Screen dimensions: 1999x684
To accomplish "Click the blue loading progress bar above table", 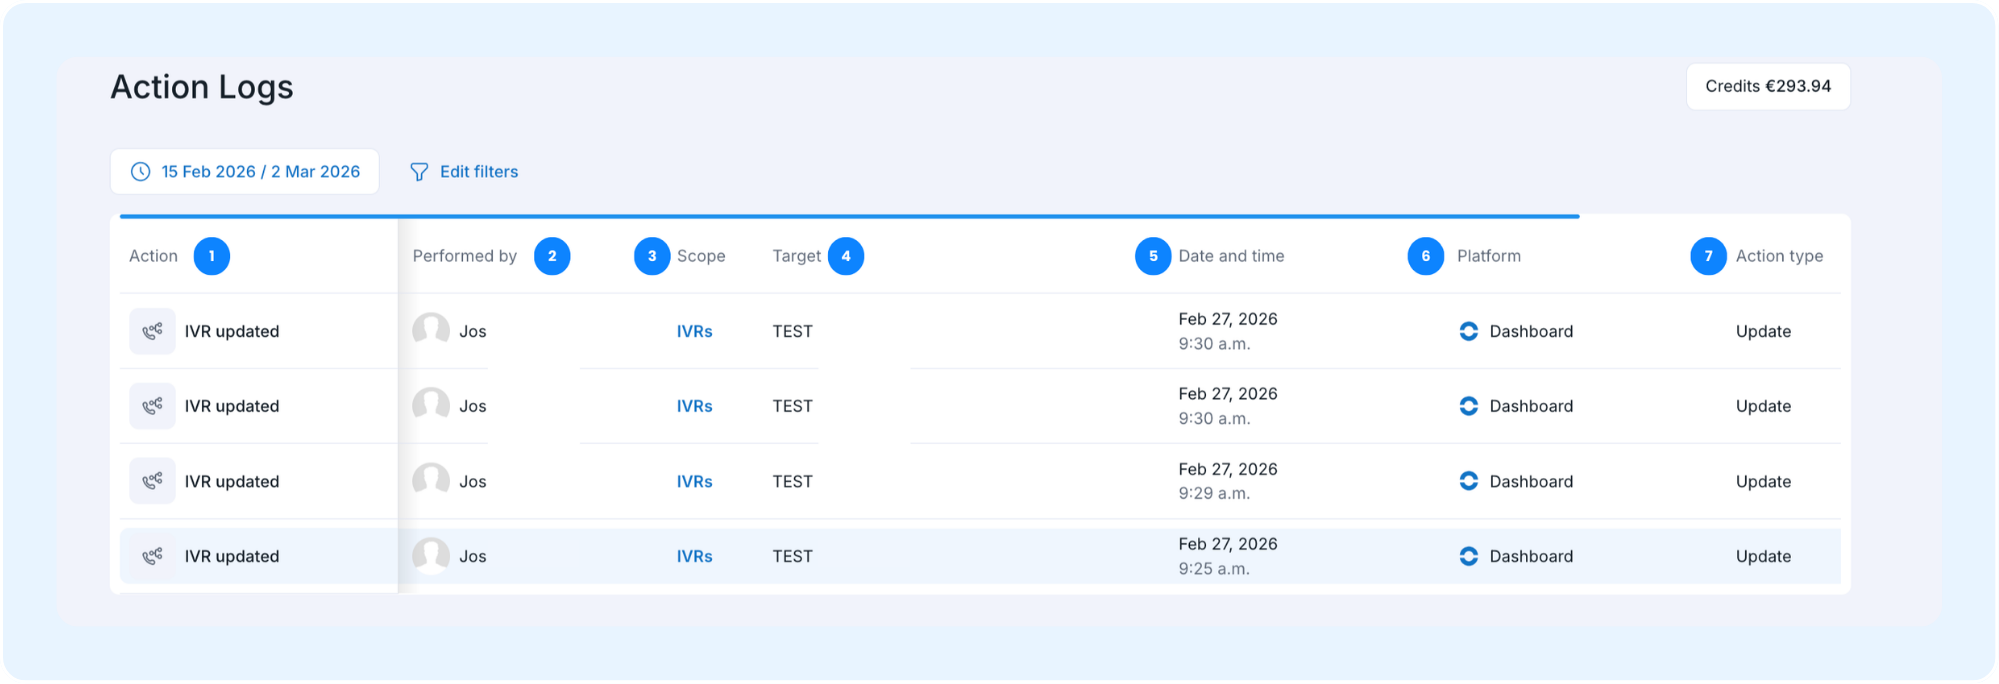I will [x=850, y=216].
